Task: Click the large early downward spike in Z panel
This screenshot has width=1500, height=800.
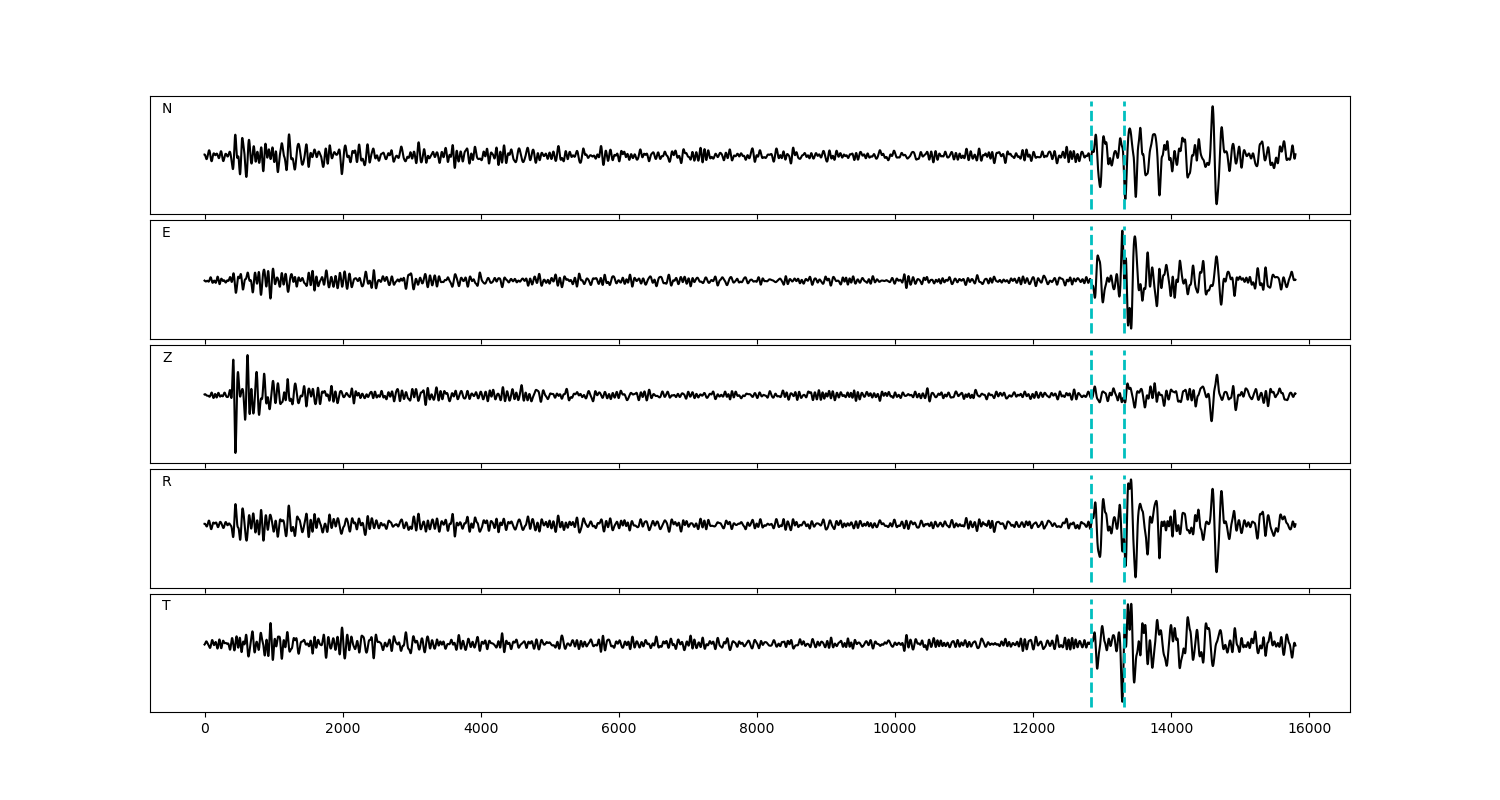Action: (x=235, y=448)
